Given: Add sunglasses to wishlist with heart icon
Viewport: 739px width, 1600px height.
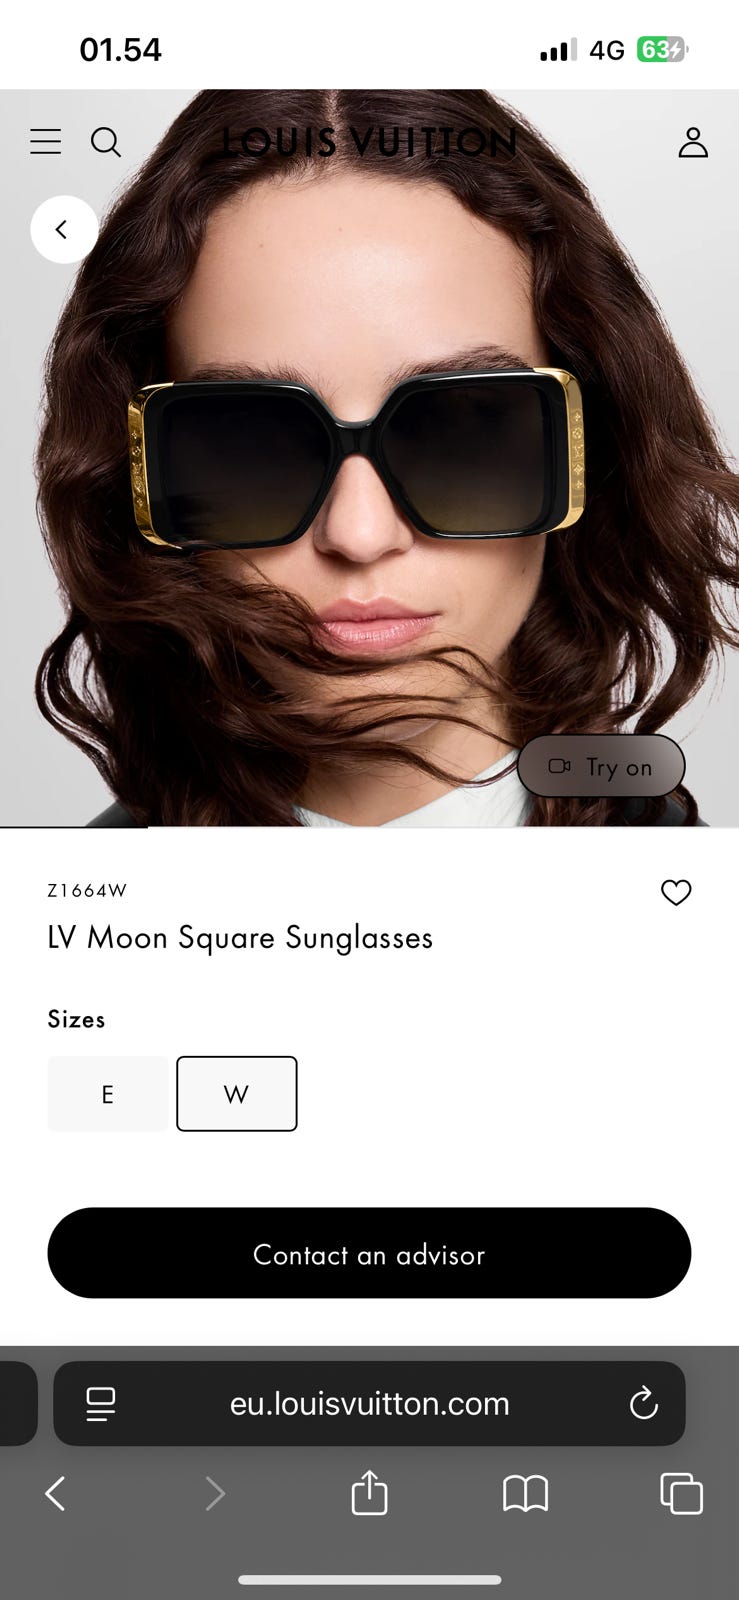Looking at the screenshot, I should click(676, 892).
